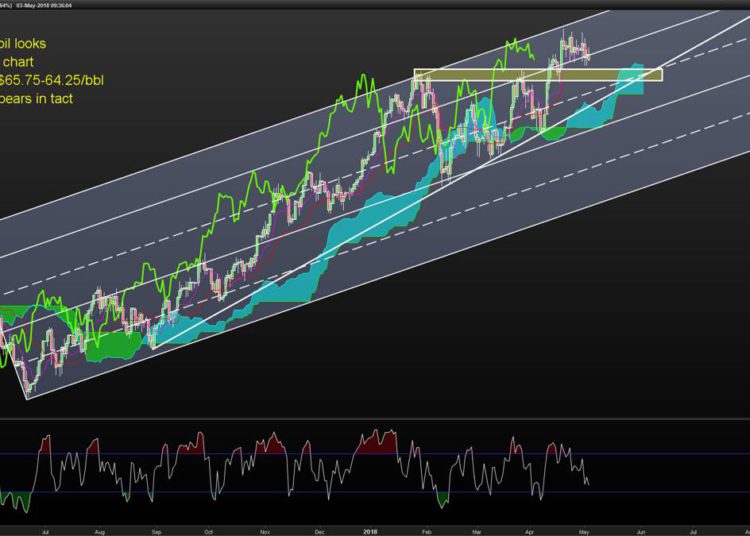Click the green oversold dip near Feb
Screen dimensions: 750x536
click(444, 498)
